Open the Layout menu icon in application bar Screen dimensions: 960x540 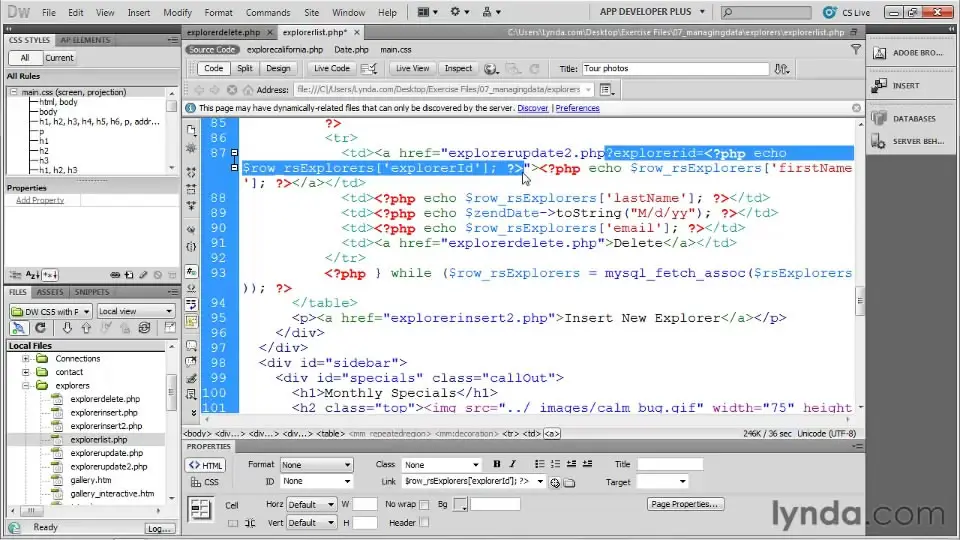point(427,12)
